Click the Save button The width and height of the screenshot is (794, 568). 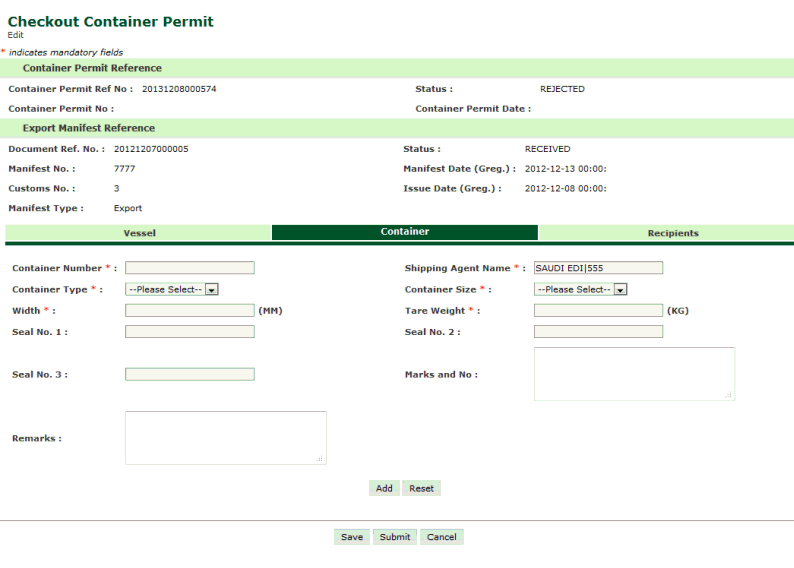[352, 537]
